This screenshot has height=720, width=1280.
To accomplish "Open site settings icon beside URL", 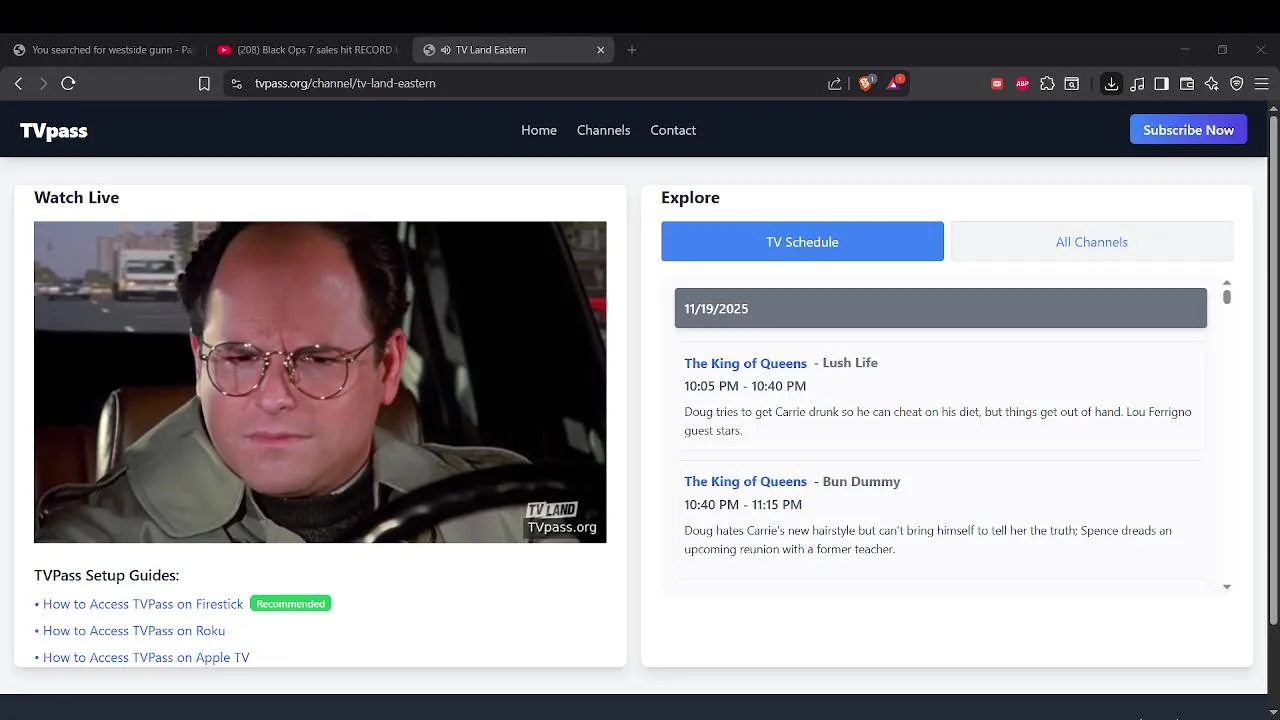I will coord(236,84).
